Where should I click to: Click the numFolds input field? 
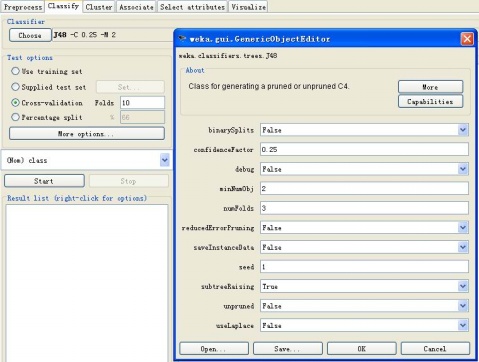[x=364, y=208]
